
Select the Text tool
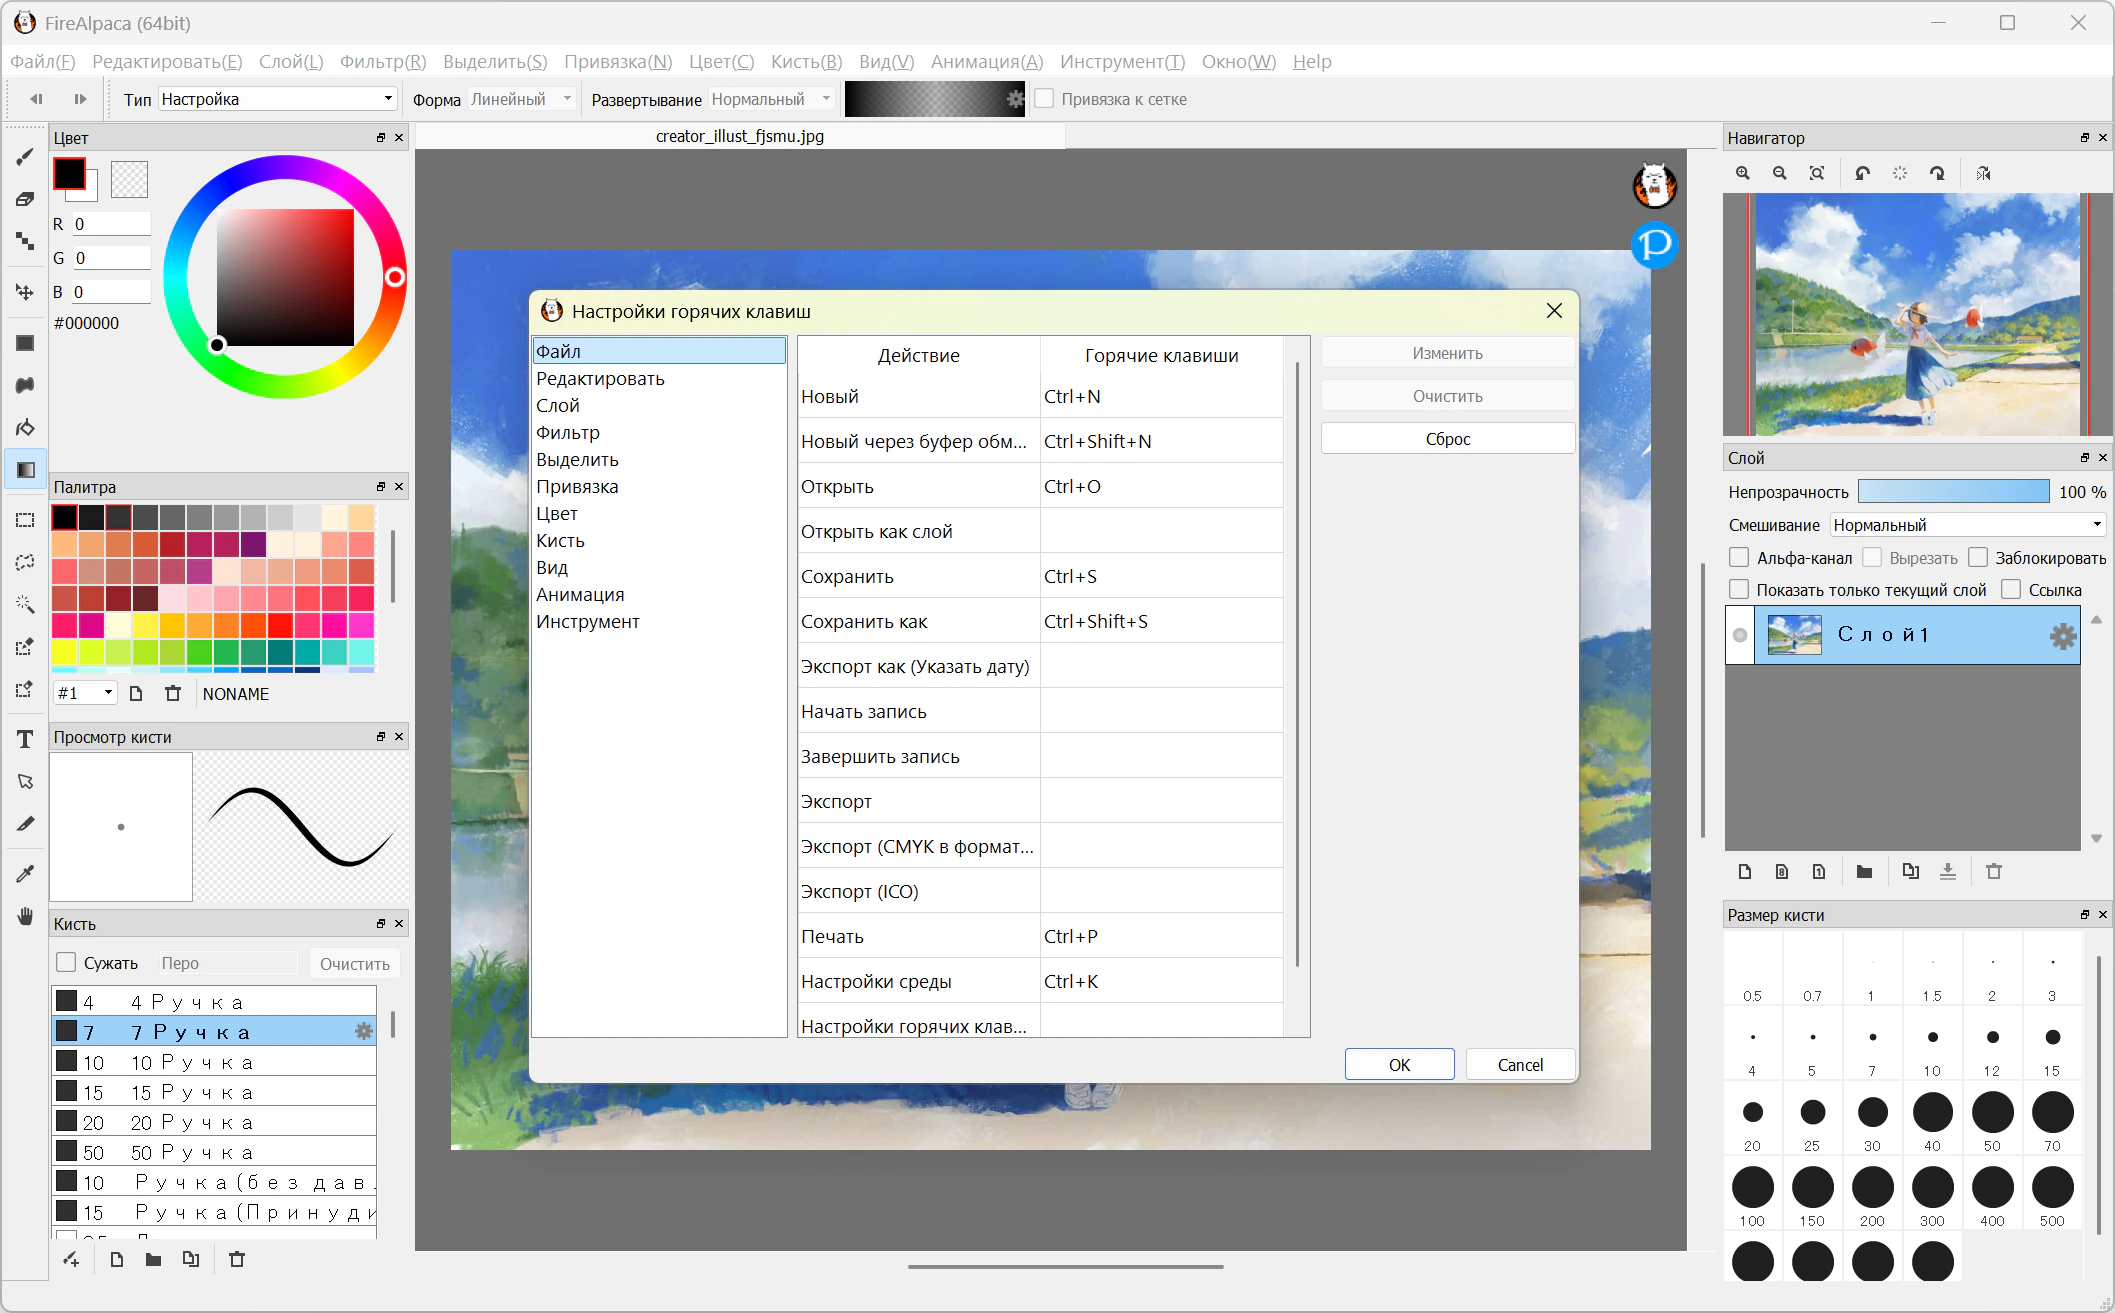pos(25,739)
